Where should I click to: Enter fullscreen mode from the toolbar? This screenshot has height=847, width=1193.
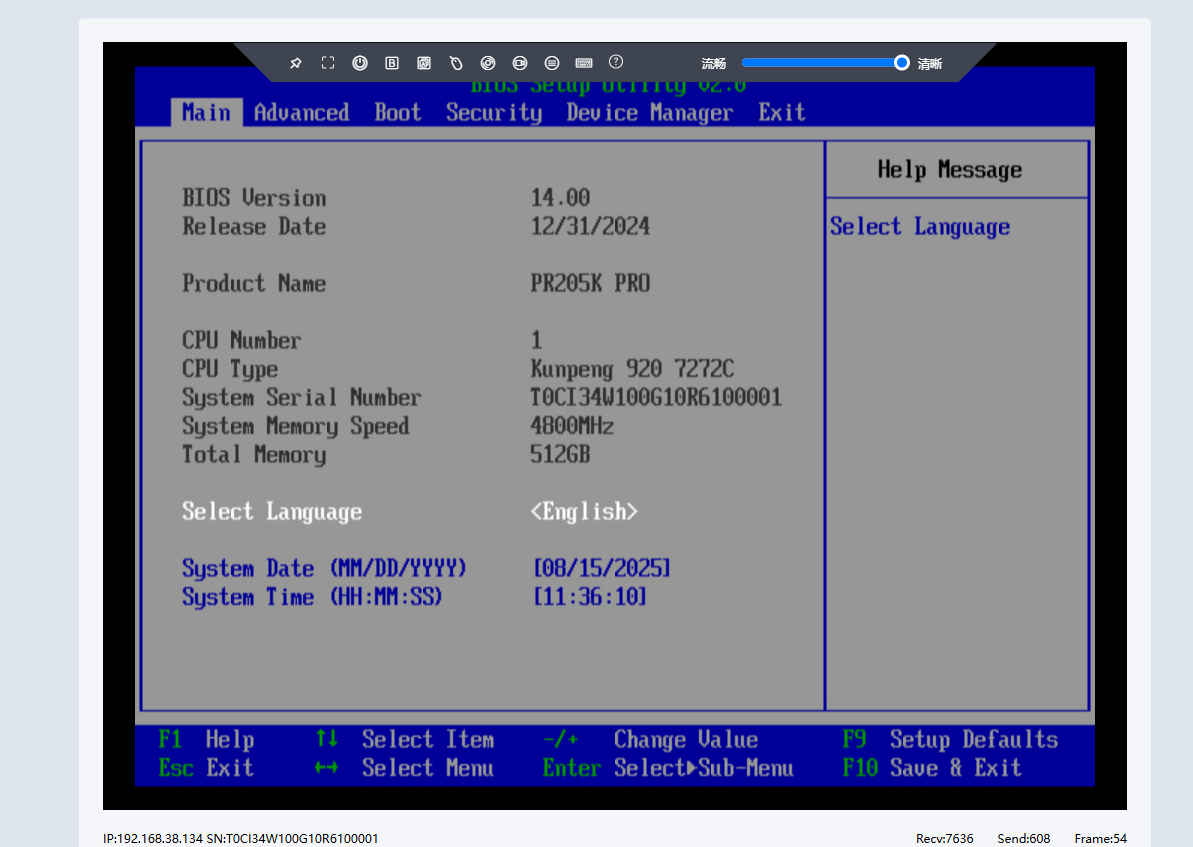(x=327, y=62)
